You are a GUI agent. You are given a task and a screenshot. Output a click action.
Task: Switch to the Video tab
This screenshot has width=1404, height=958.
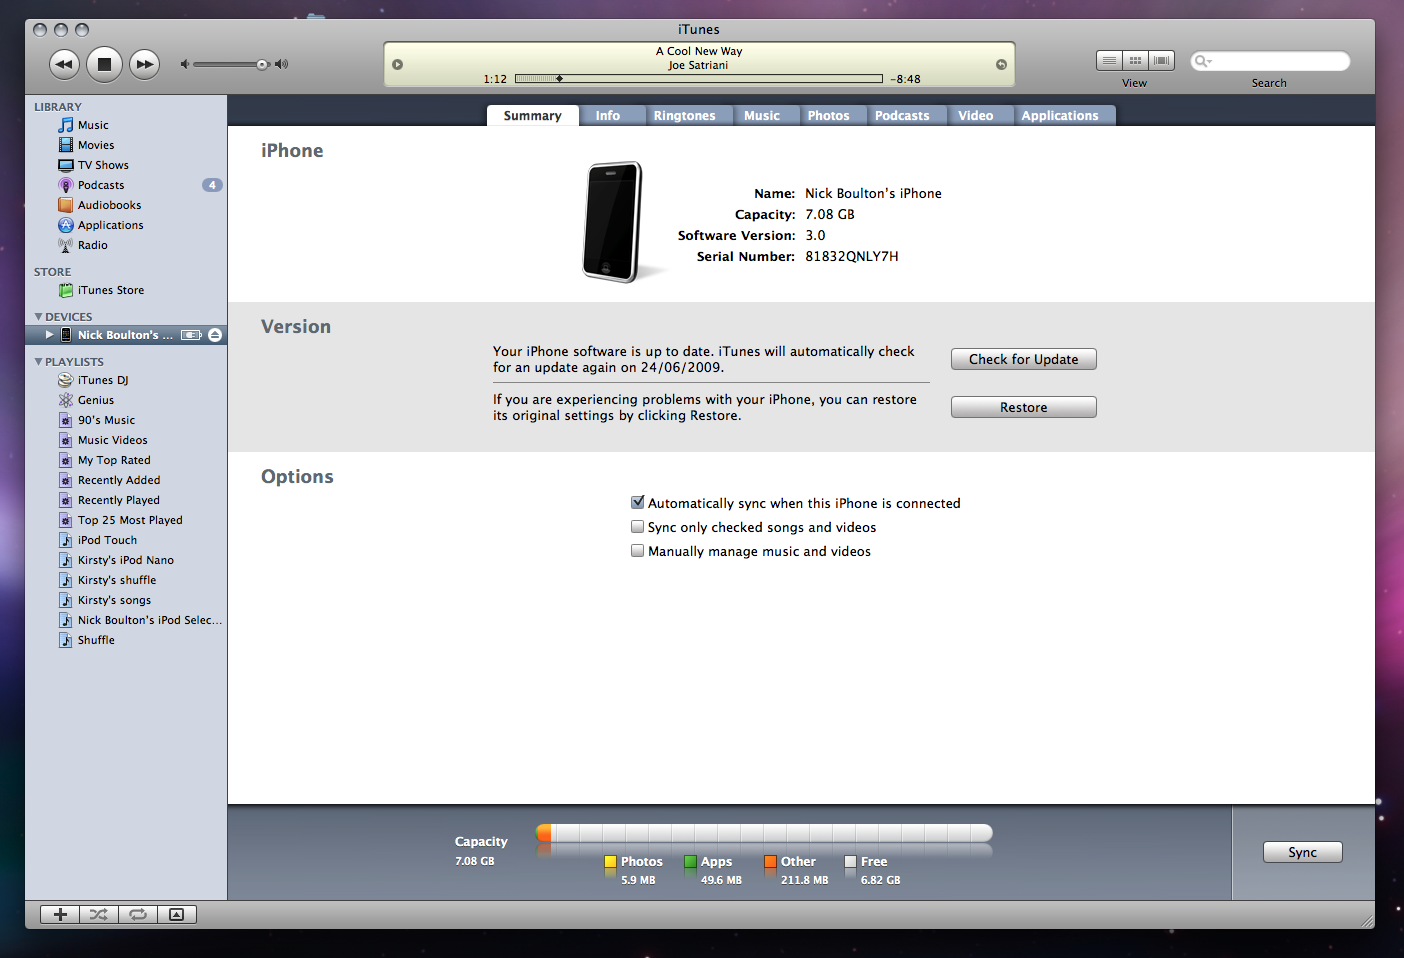(x=976, y=116)
